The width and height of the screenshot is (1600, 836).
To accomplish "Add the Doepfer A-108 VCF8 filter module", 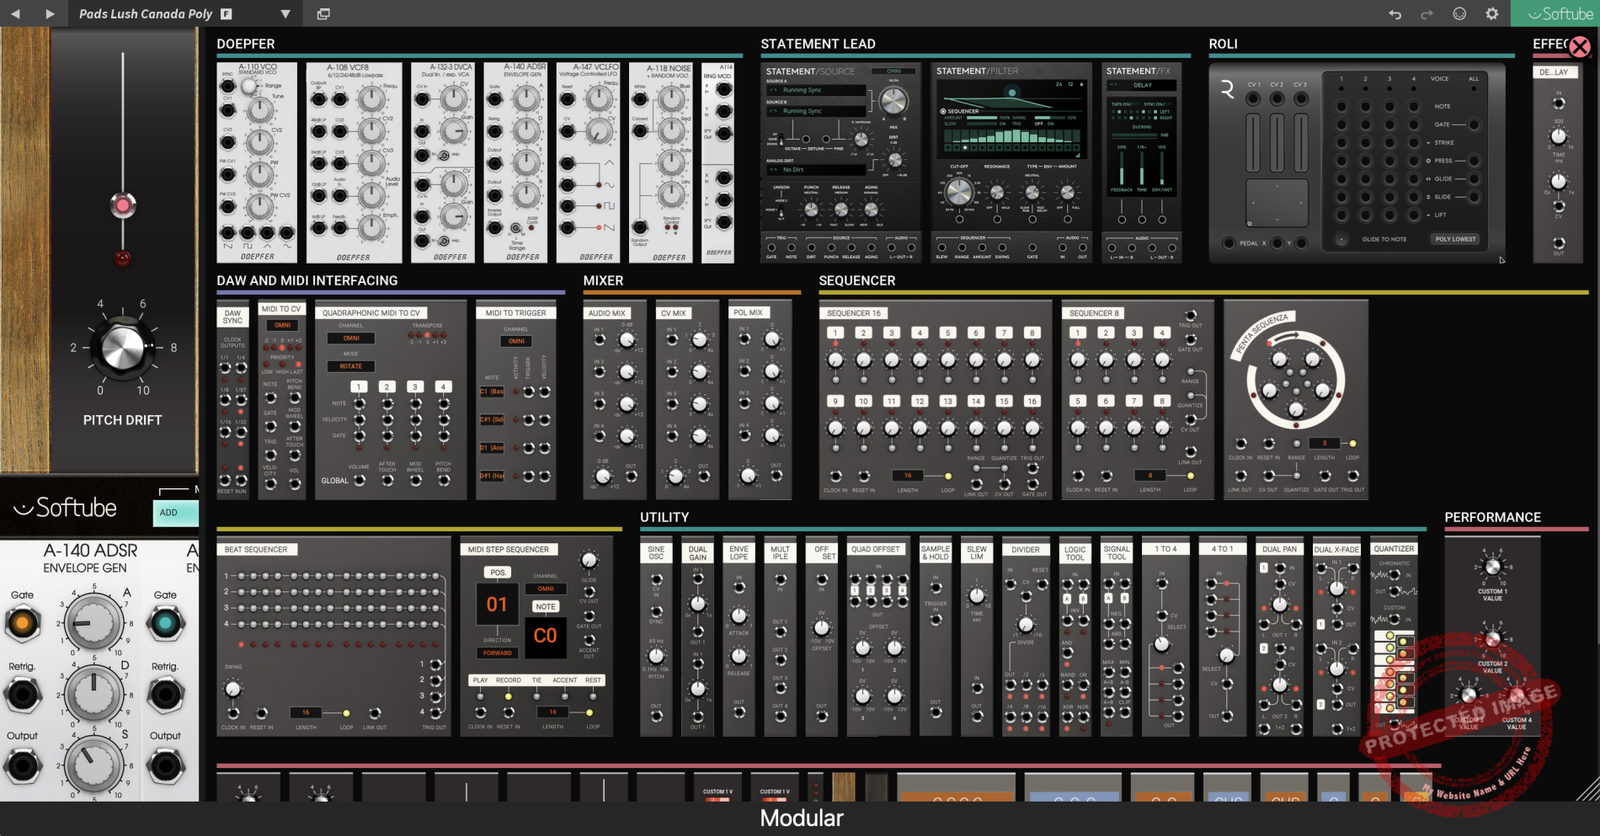I will (354, 163).
